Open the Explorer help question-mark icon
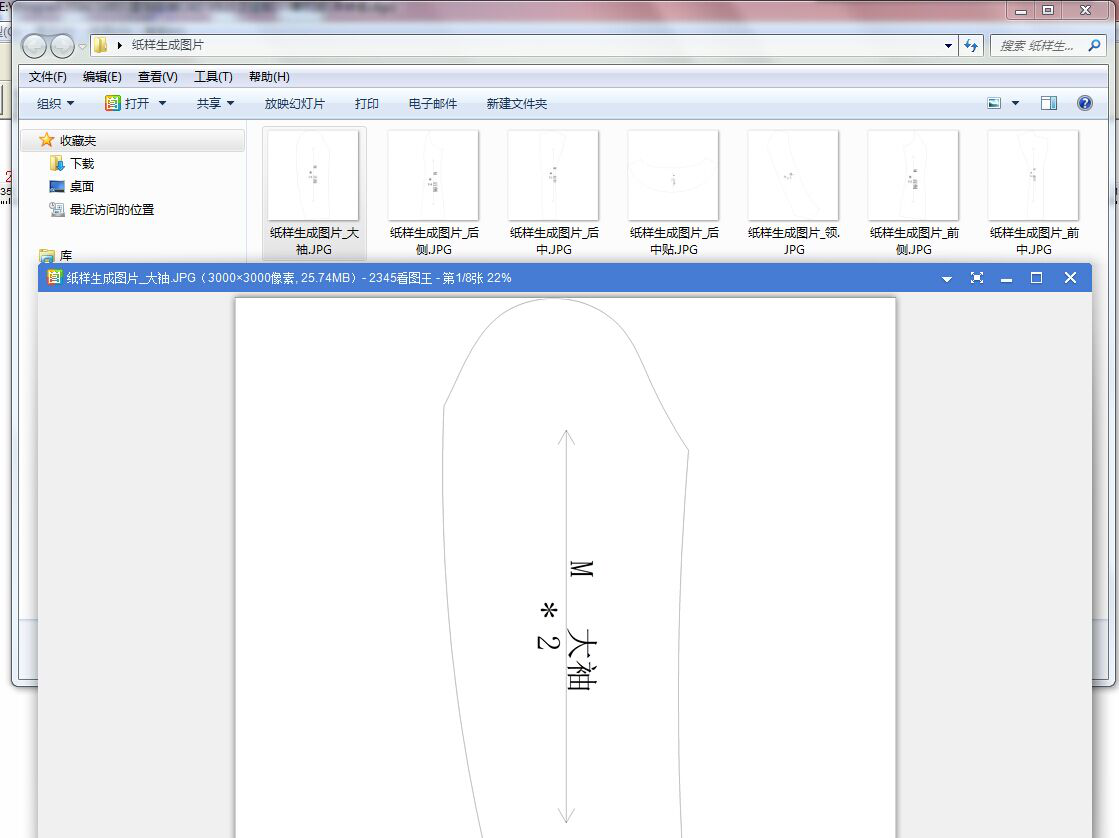 pos(1085,103)
